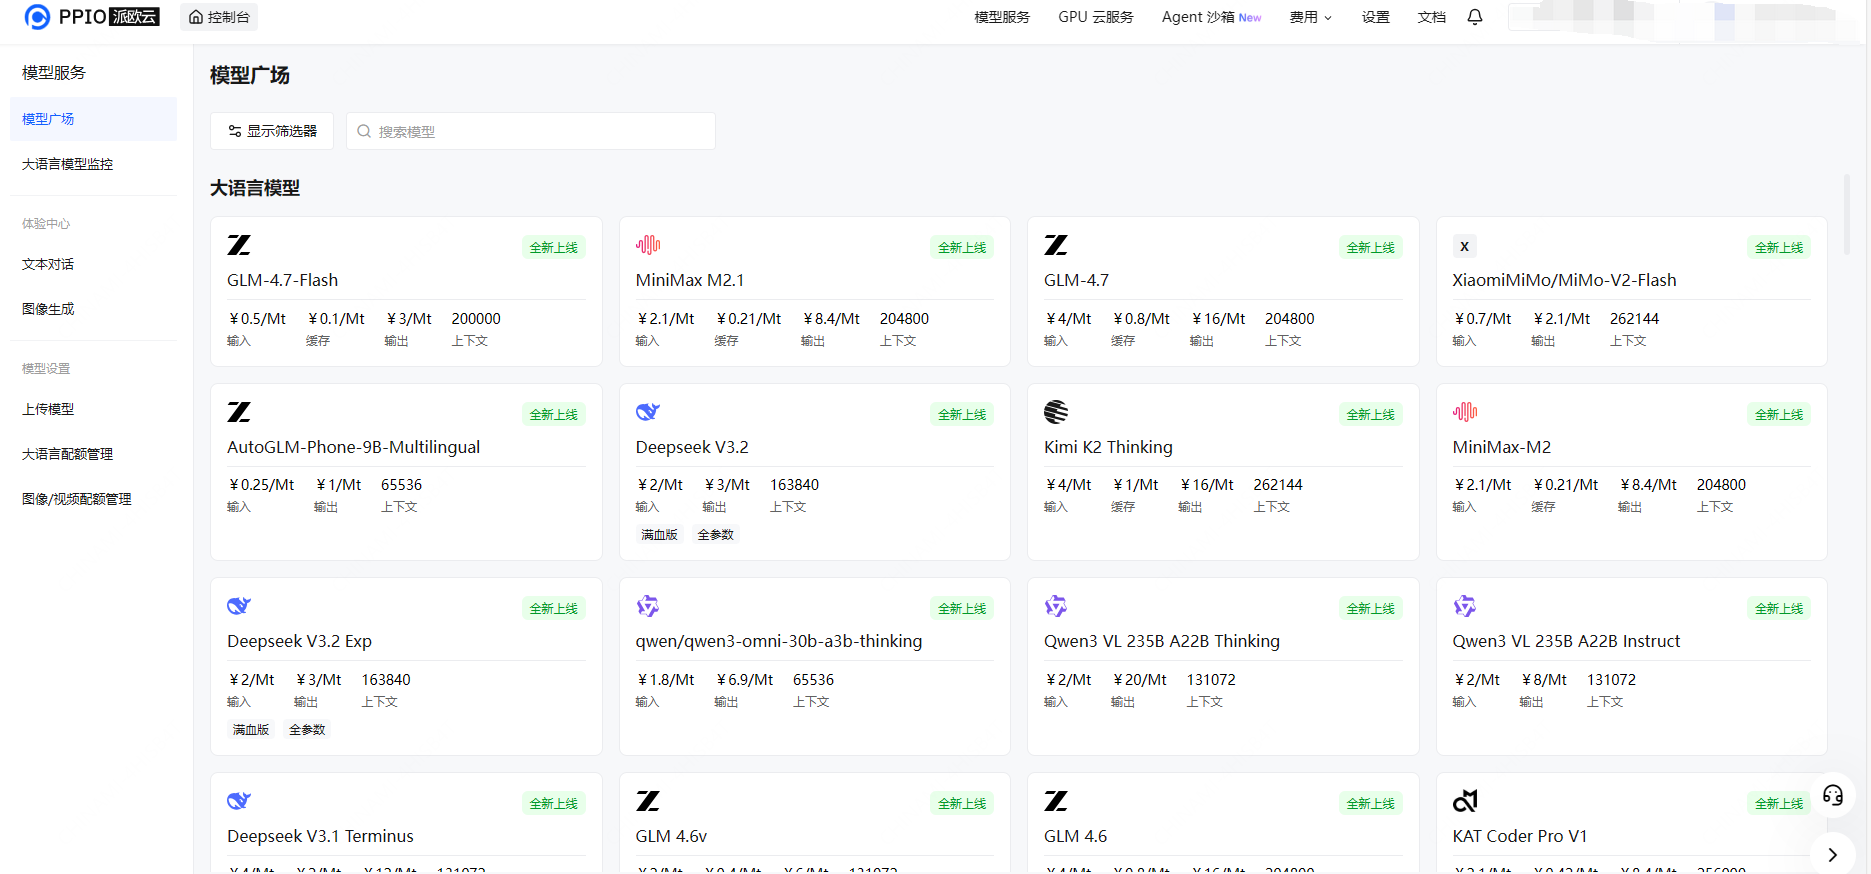Screen dimensions: 1871x874
Task: Click 满血版 tag on Deepseek V3.2 card
Action: point(659,535)
